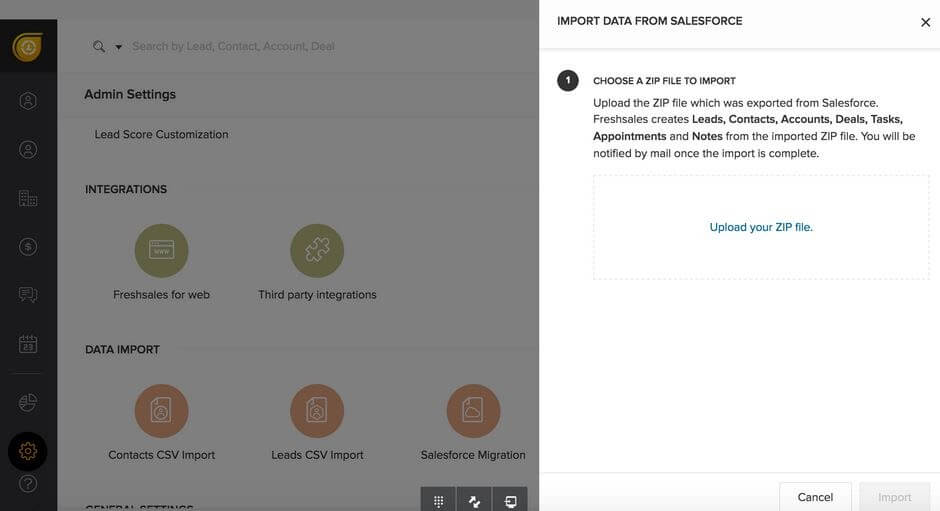
Task: Click the Contacts CSV Import label
Action: (161, 455)
